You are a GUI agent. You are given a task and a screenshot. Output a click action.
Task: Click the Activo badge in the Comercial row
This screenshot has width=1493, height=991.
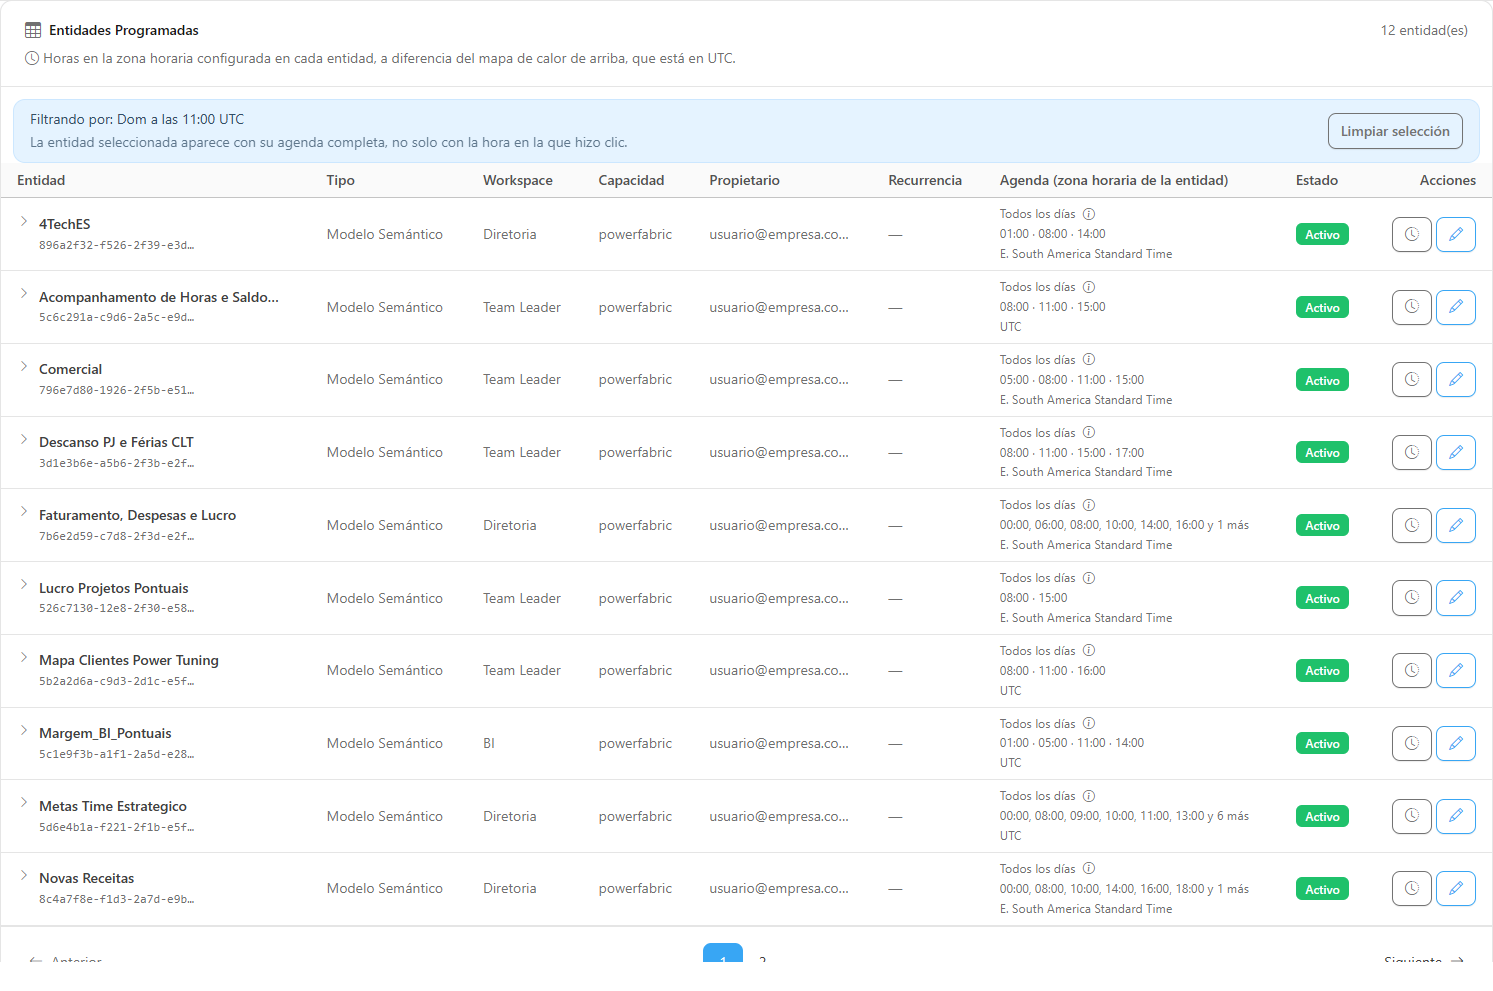pos(1322,380)
